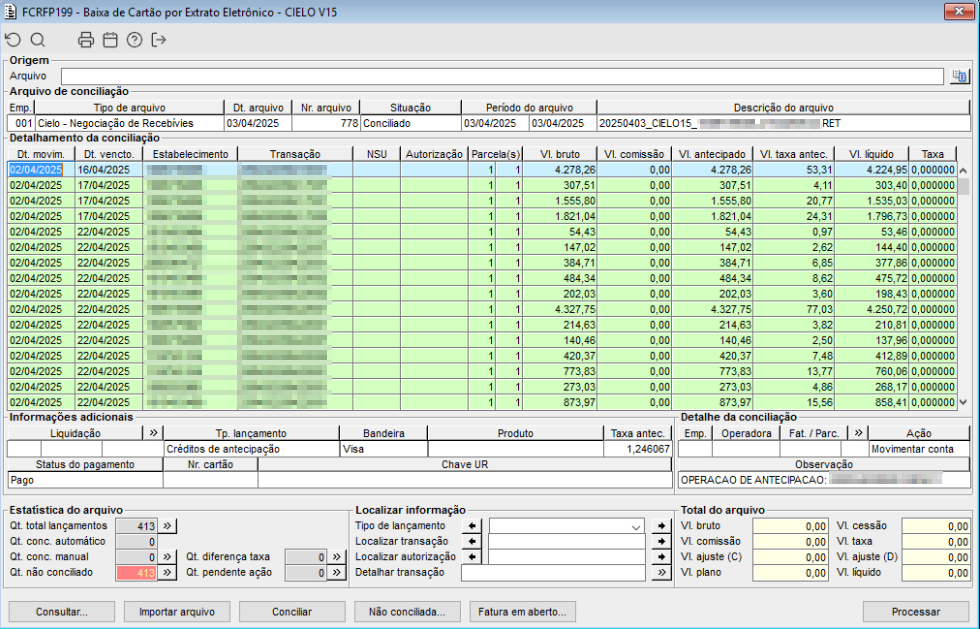This screenshot has width=980, height=629.
Task: Click the Vl. líquido cell 858,41
Action: [x=871, y=403]
